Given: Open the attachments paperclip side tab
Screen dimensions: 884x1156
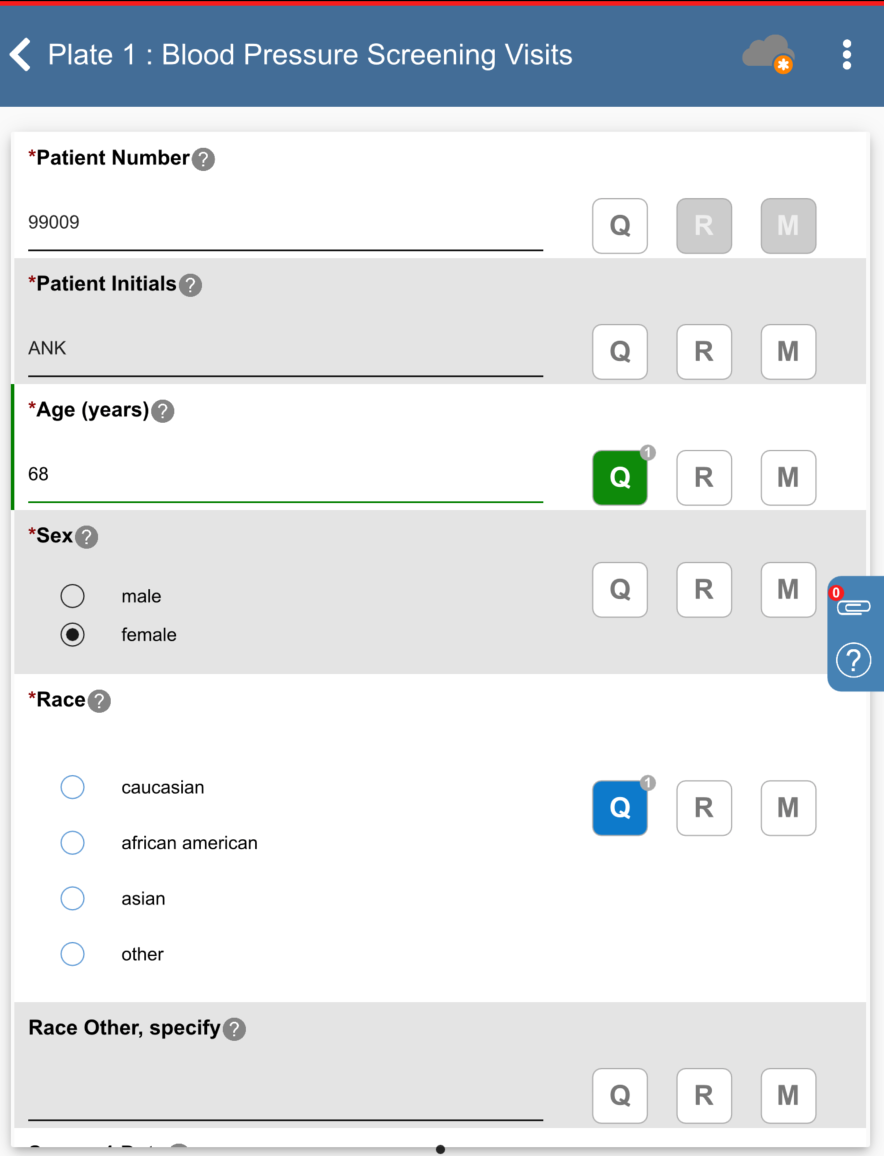Looking at the screenshot, I should pos(853,607).
